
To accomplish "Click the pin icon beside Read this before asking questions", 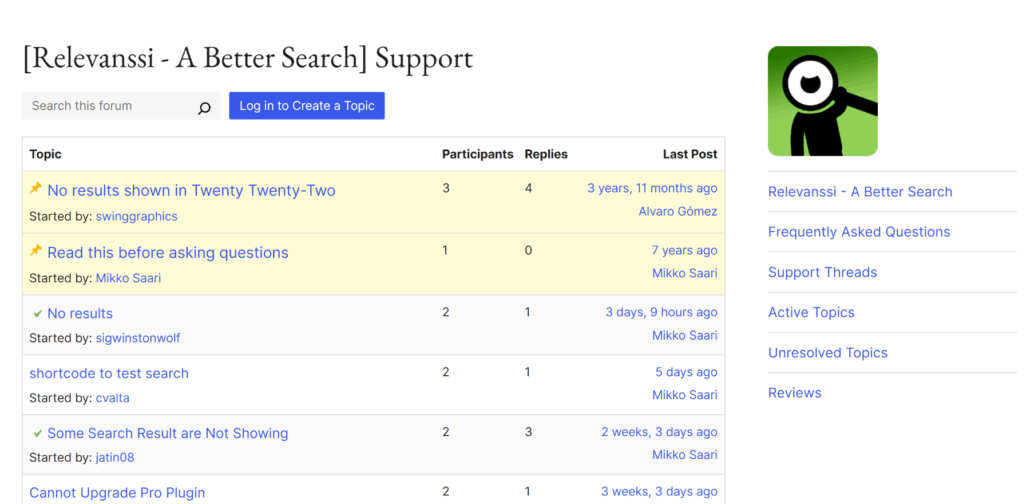I will (x=36, y=251).
